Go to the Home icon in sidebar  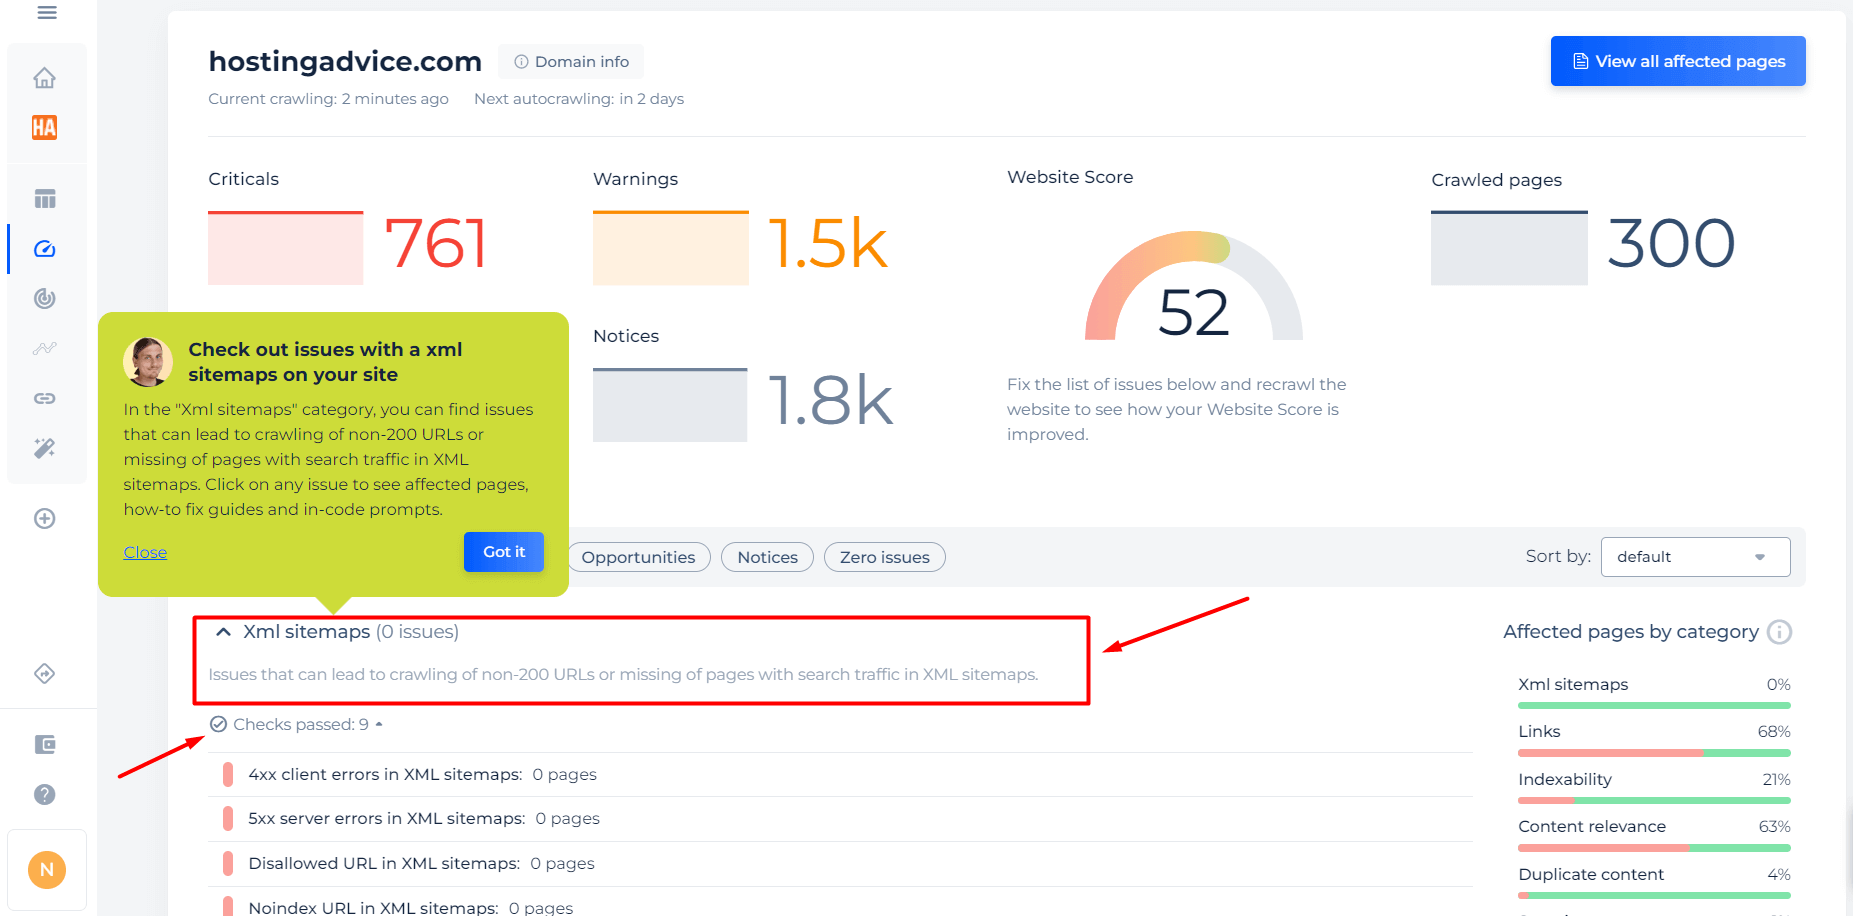tap(44, 78)
